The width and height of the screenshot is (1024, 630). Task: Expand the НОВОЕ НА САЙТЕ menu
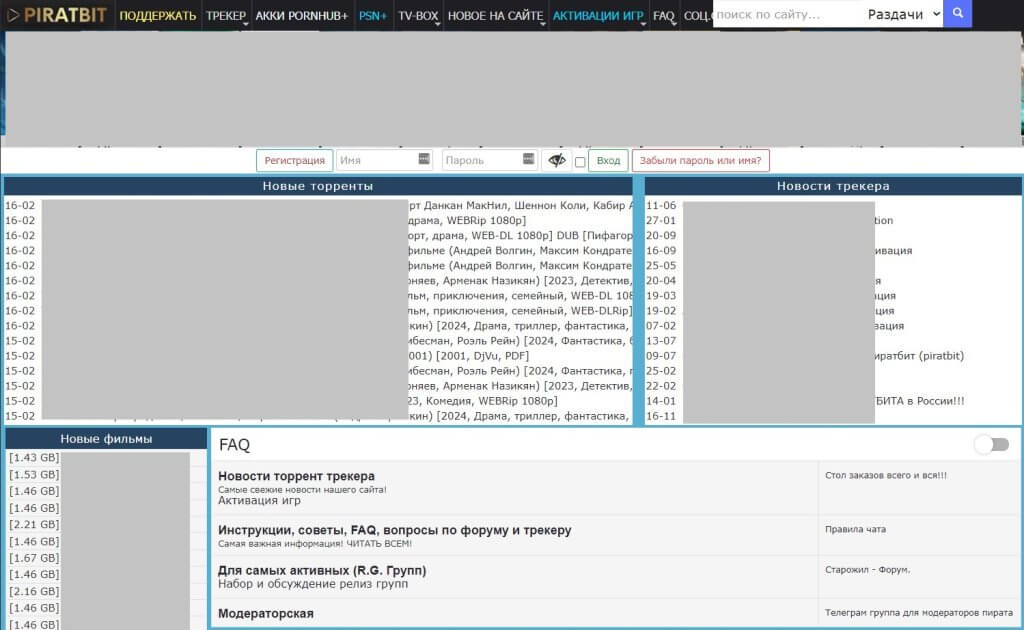pos(495,16)
